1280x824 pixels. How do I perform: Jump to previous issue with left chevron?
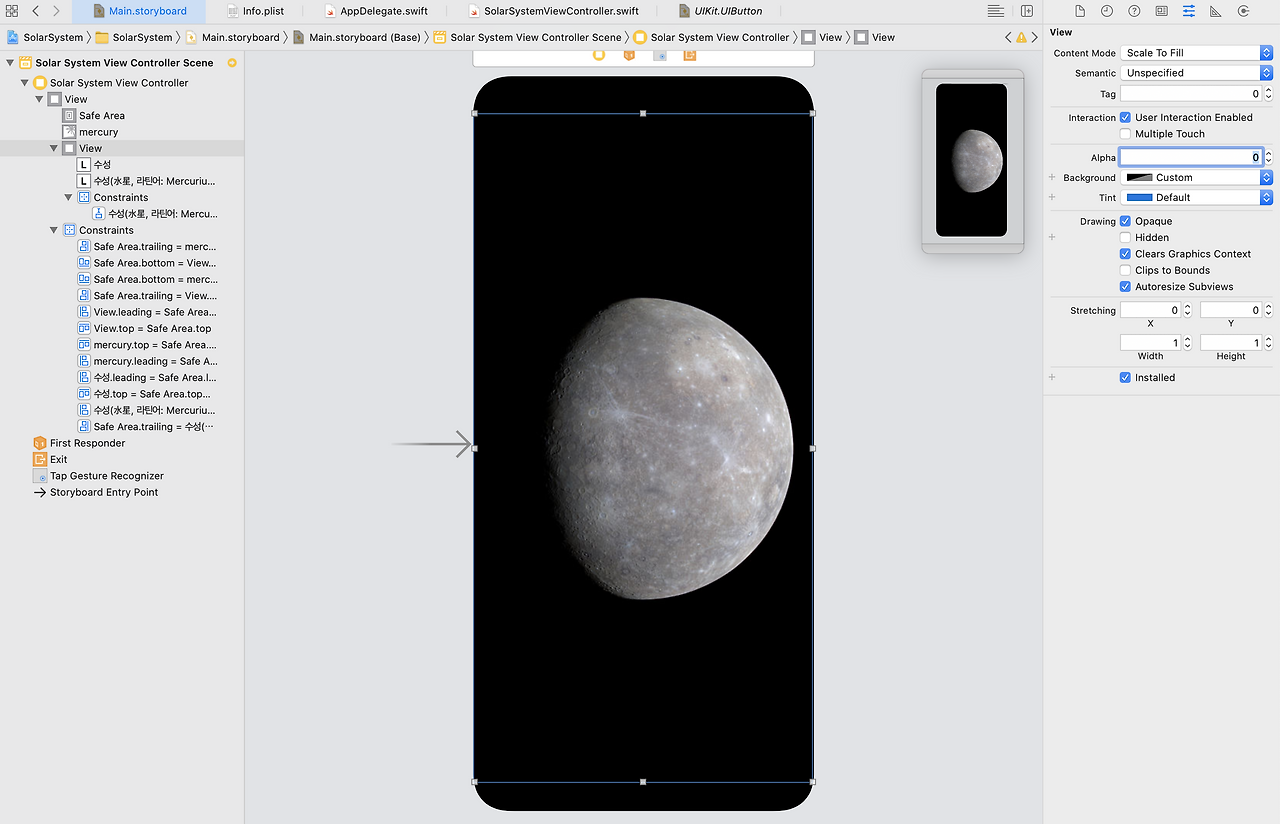(x=1008, y=37)
